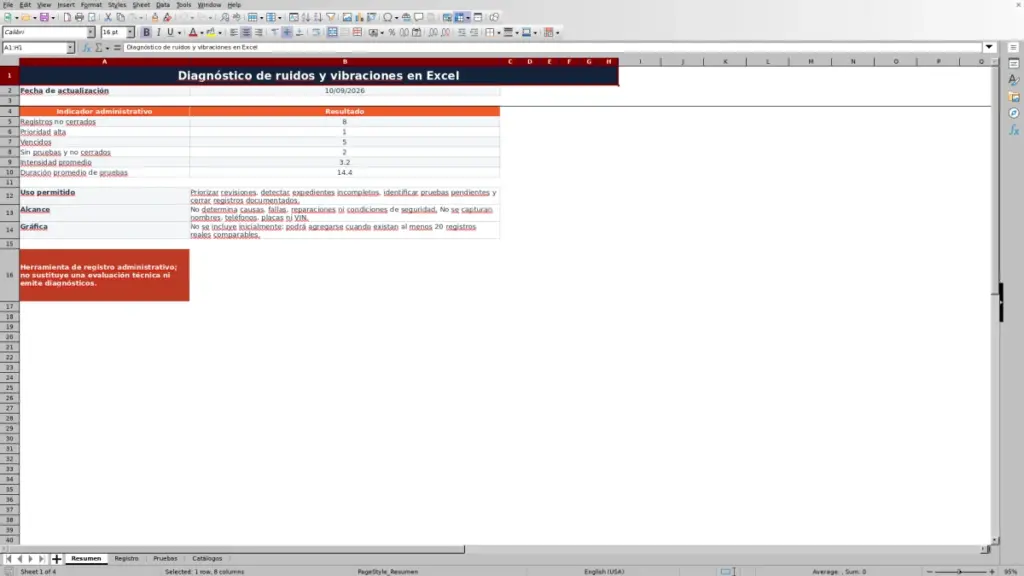Toggle Align Bottom vertical alignment
Viewport: 1024px width, 576px height.
tap(299, 33)
